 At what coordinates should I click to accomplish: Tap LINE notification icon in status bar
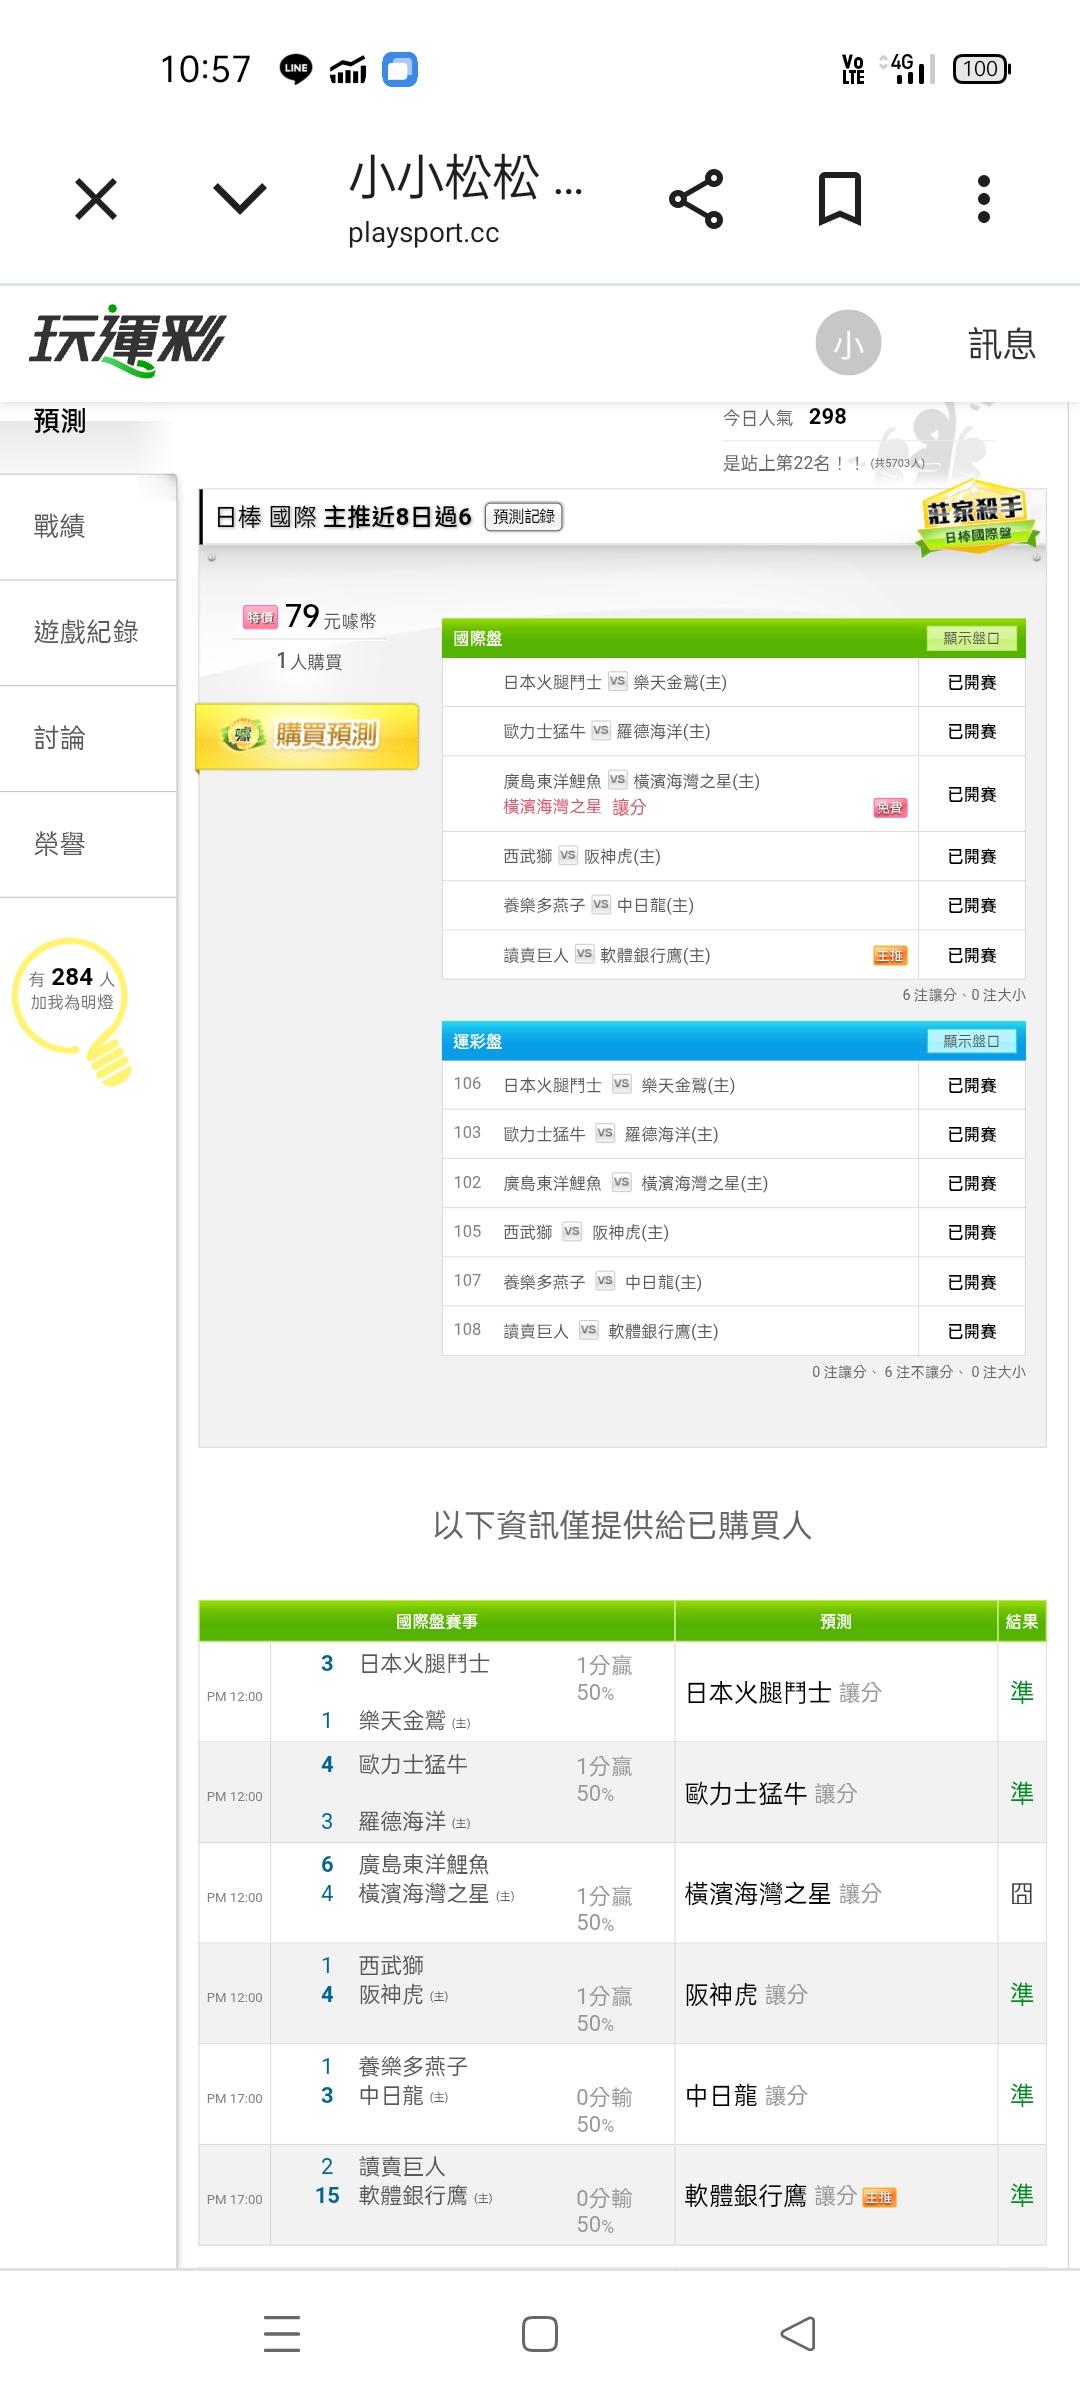[296, 69]
